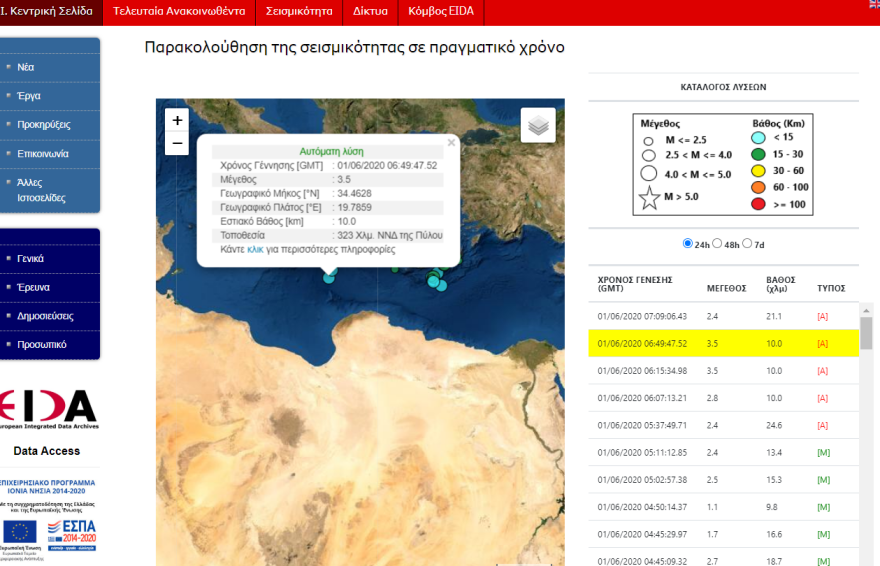The width and height of the screenshot is (880, 566).
Task: Select the 01/06/2020 05:02:57.38 event row
Action: 723,480
